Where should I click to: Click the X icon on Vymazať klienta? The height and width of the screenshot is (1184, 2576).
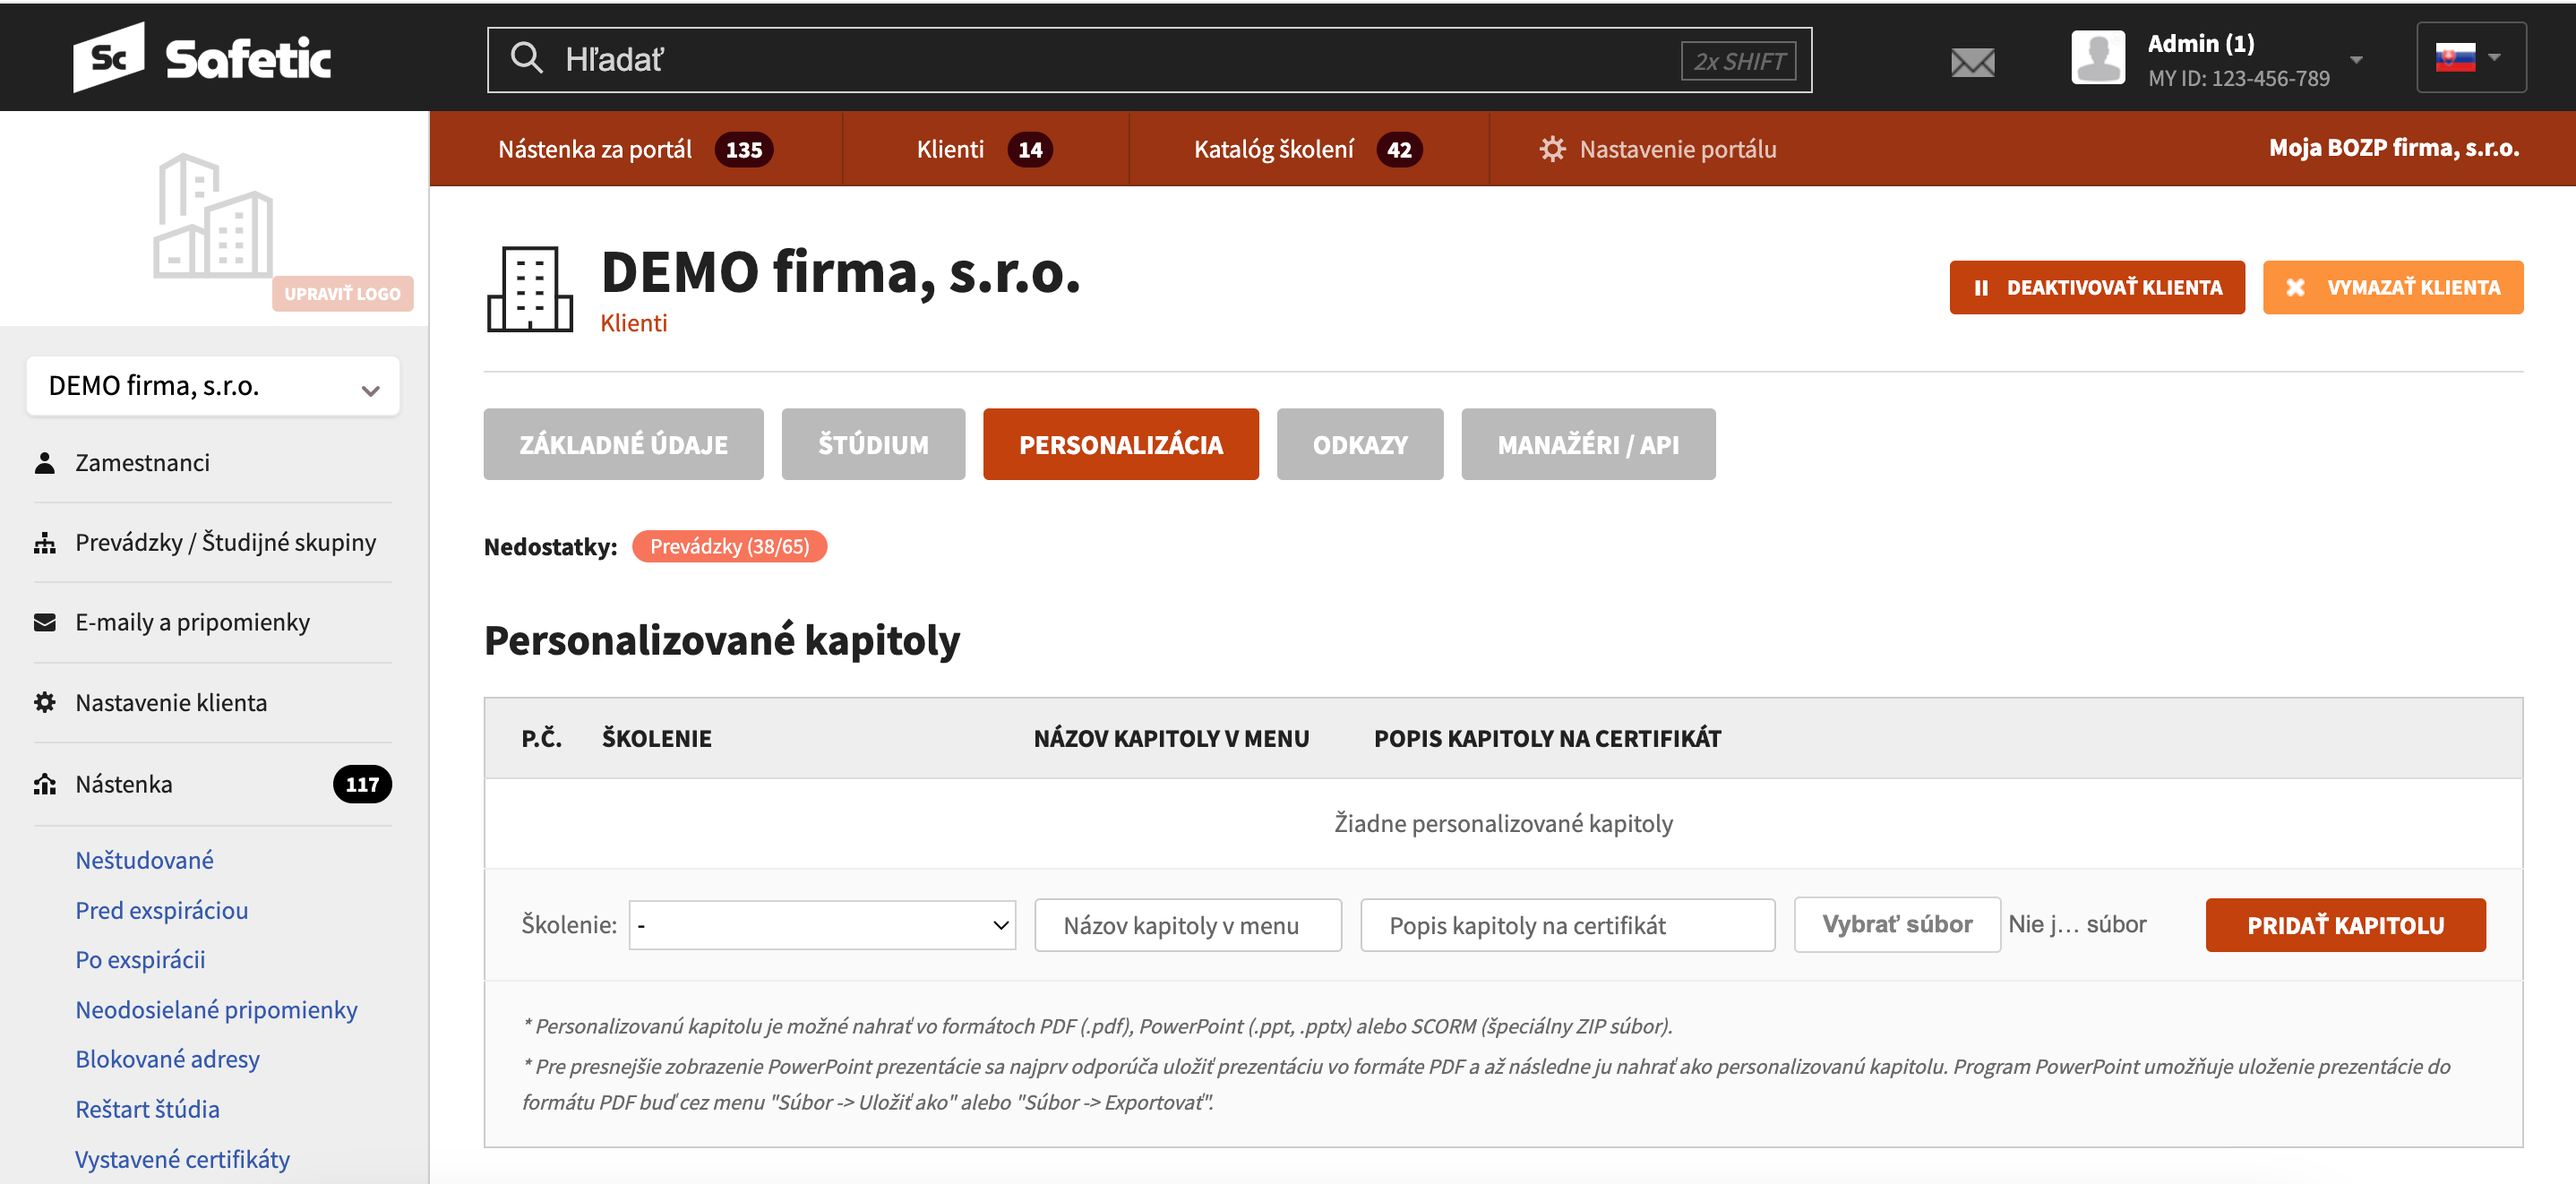click(2295, 288)
